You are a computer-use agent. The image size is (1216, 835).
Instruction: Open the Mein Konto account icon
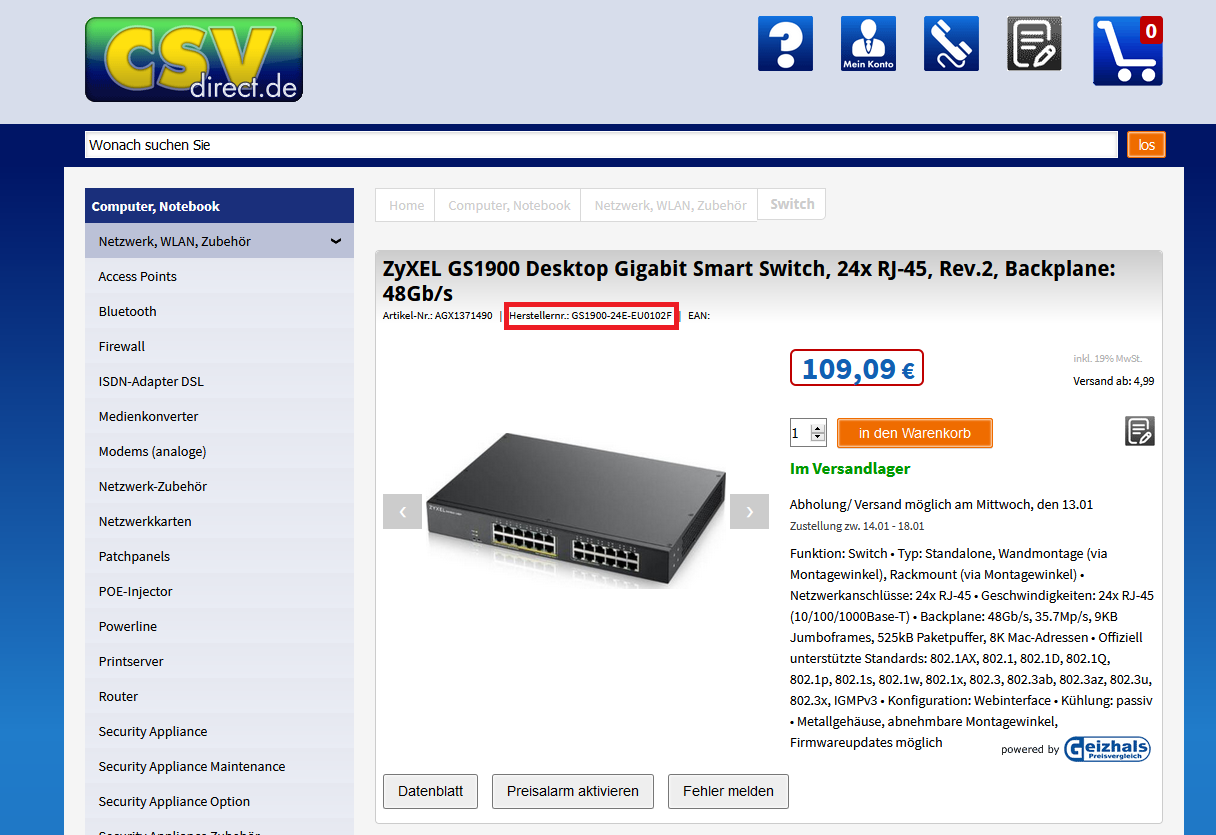coord(868,43)
